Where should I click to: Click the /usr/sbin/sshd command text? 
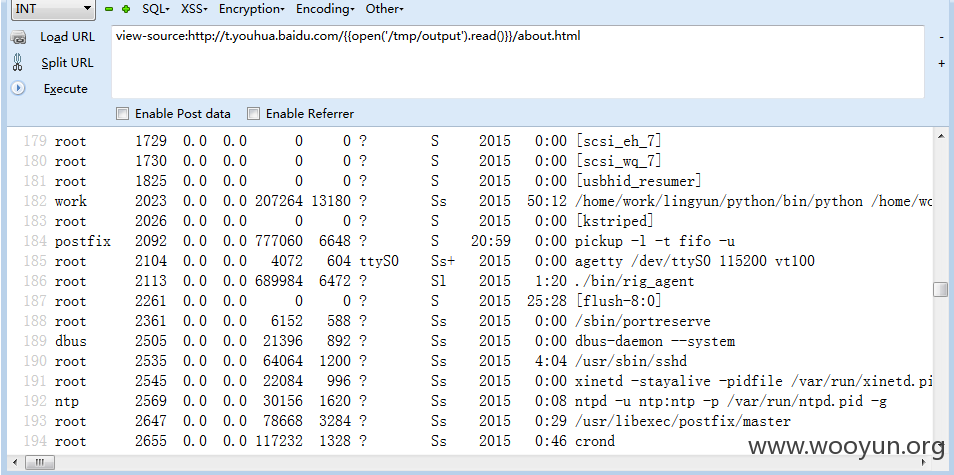[631, 362]
